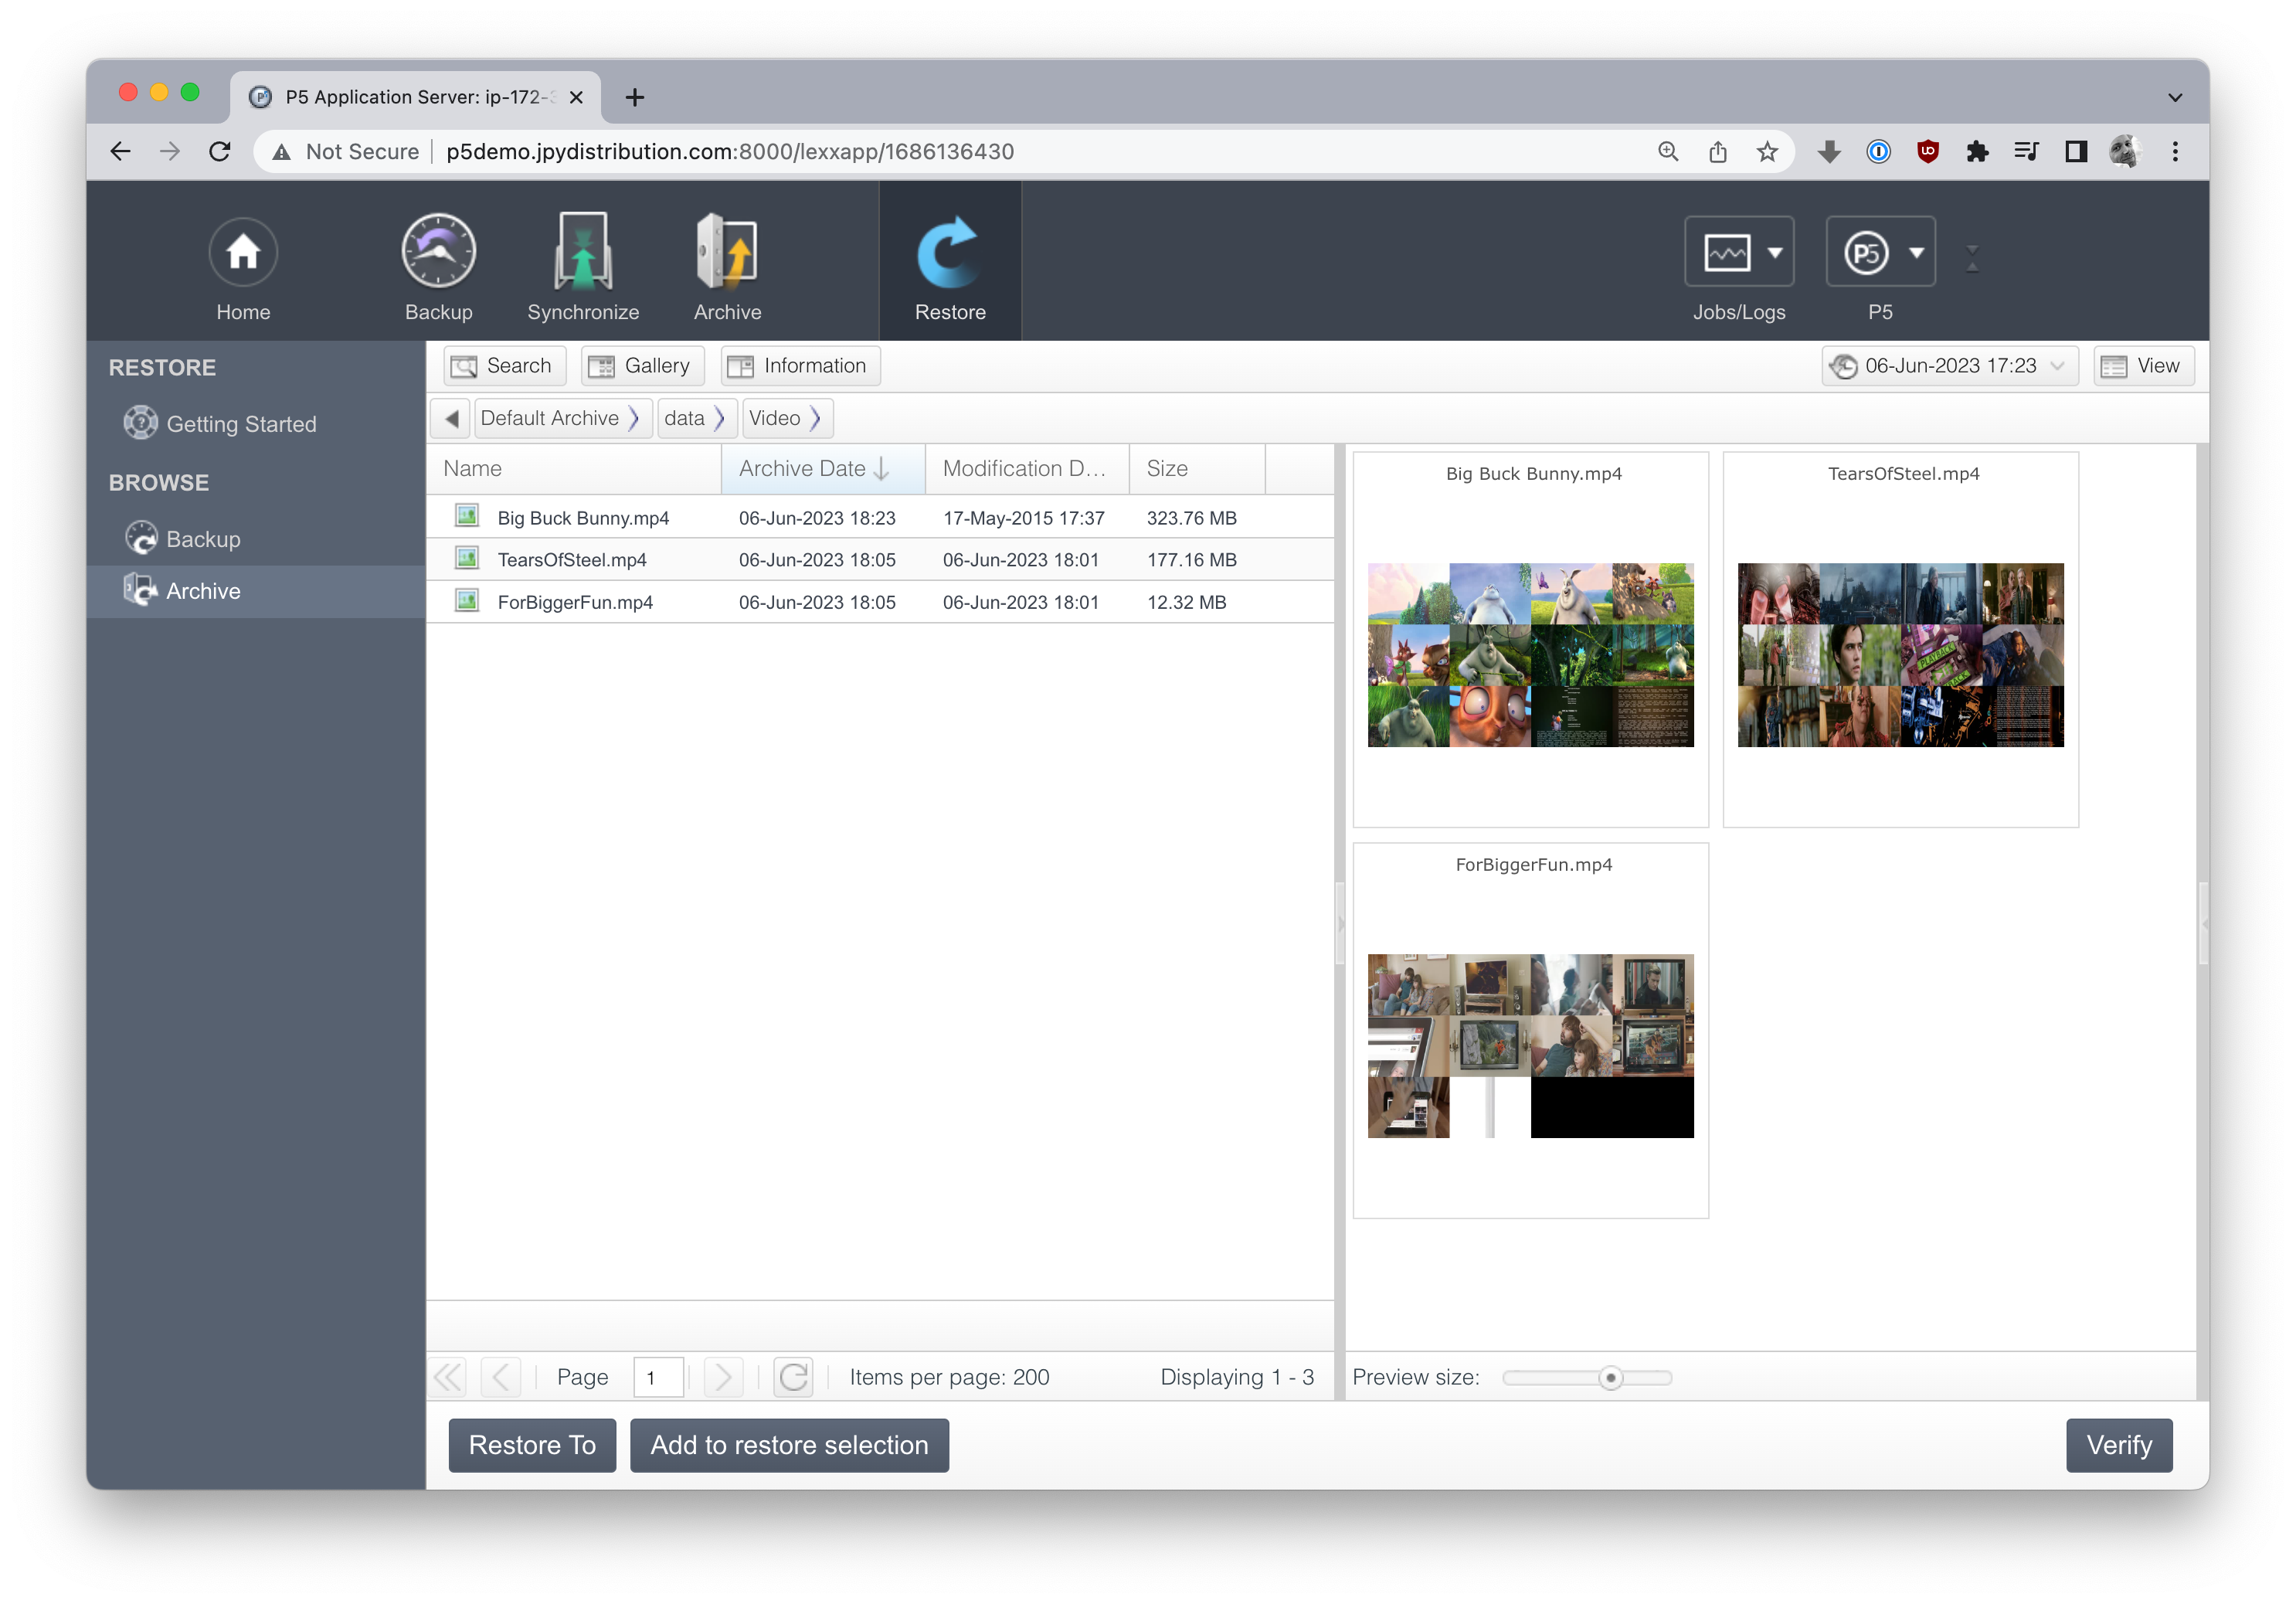Sort by Modification Date column
This screenshot has height=1604, width=2296.
pyautogui.click(x=1027, y=469)
